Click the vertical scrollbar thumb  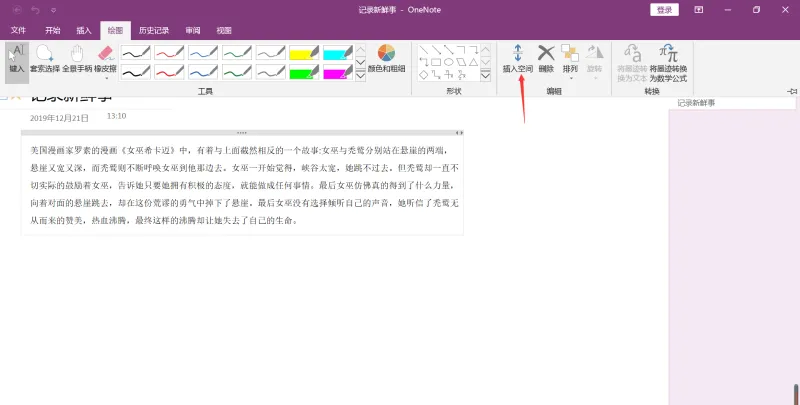tap(796, 394)
